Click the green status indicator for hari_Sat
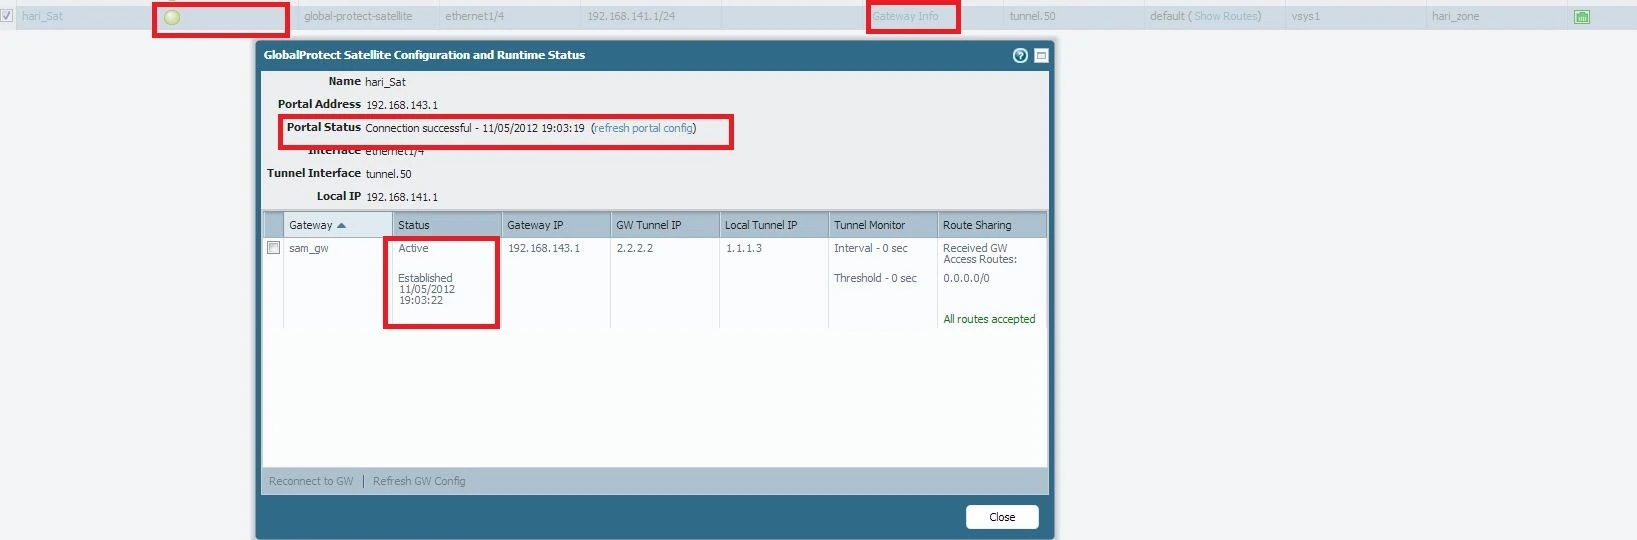This screenshot has width=1637, height=540. pos(172,17)
